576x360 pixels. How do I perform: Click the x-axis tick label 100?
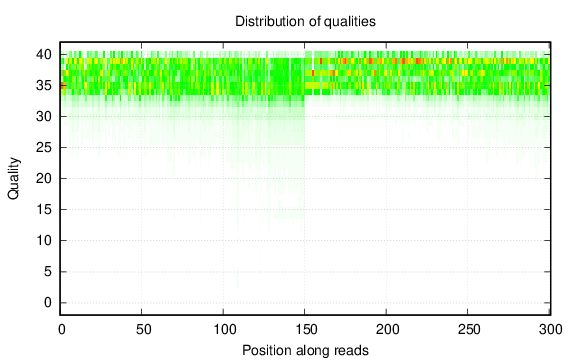coord(225,330)
